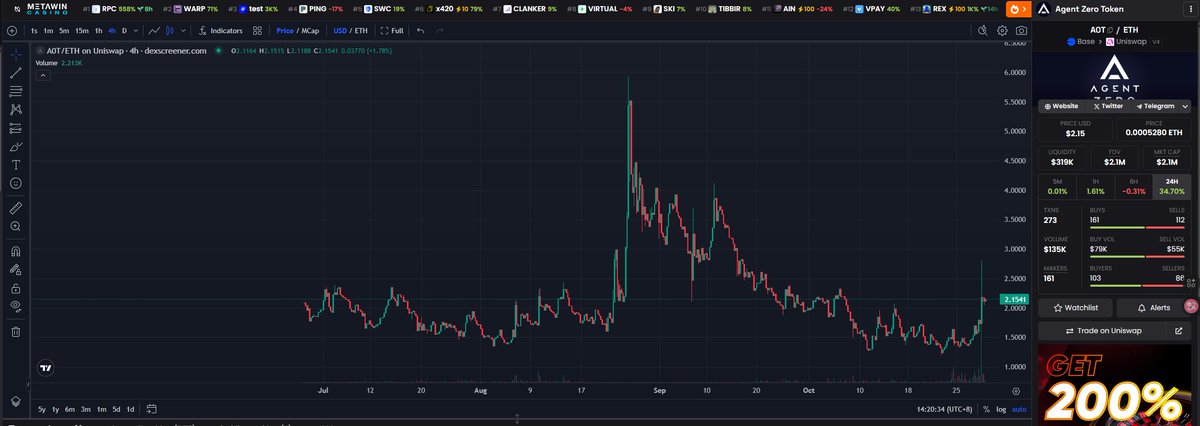Click the TradingView logo badge
This screenshot has width=1200, height=426.
point(44,368)
